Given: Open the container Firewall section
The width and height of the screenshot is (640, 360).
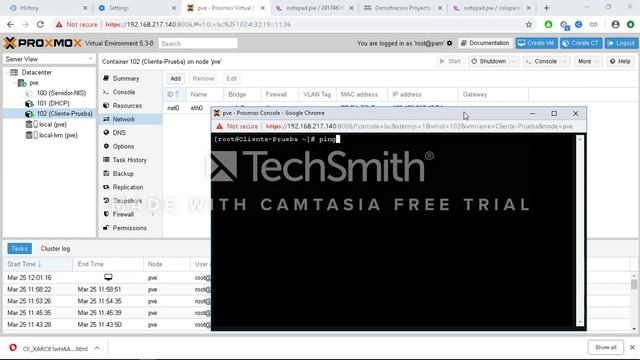Looking at the screenshot, I should (x=123, y=214).
